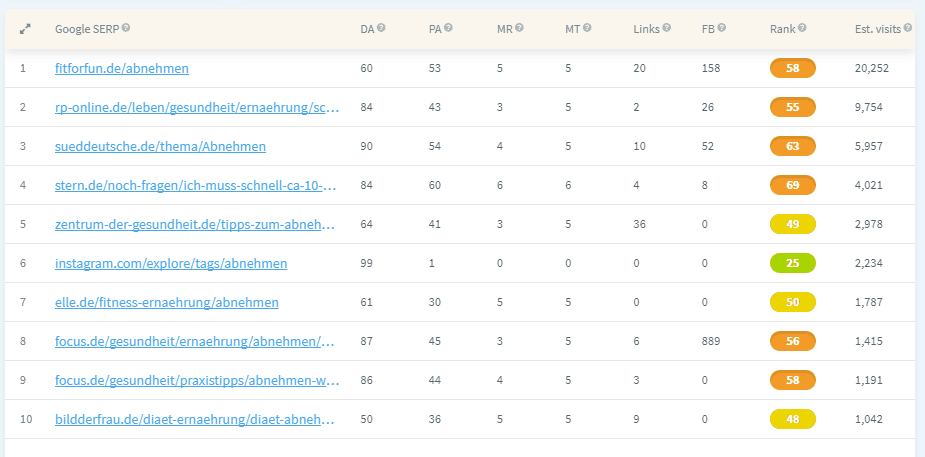Screen dimensions: 925x457
Task: Click the MT column help icon
Action: [x=587, y=27]
